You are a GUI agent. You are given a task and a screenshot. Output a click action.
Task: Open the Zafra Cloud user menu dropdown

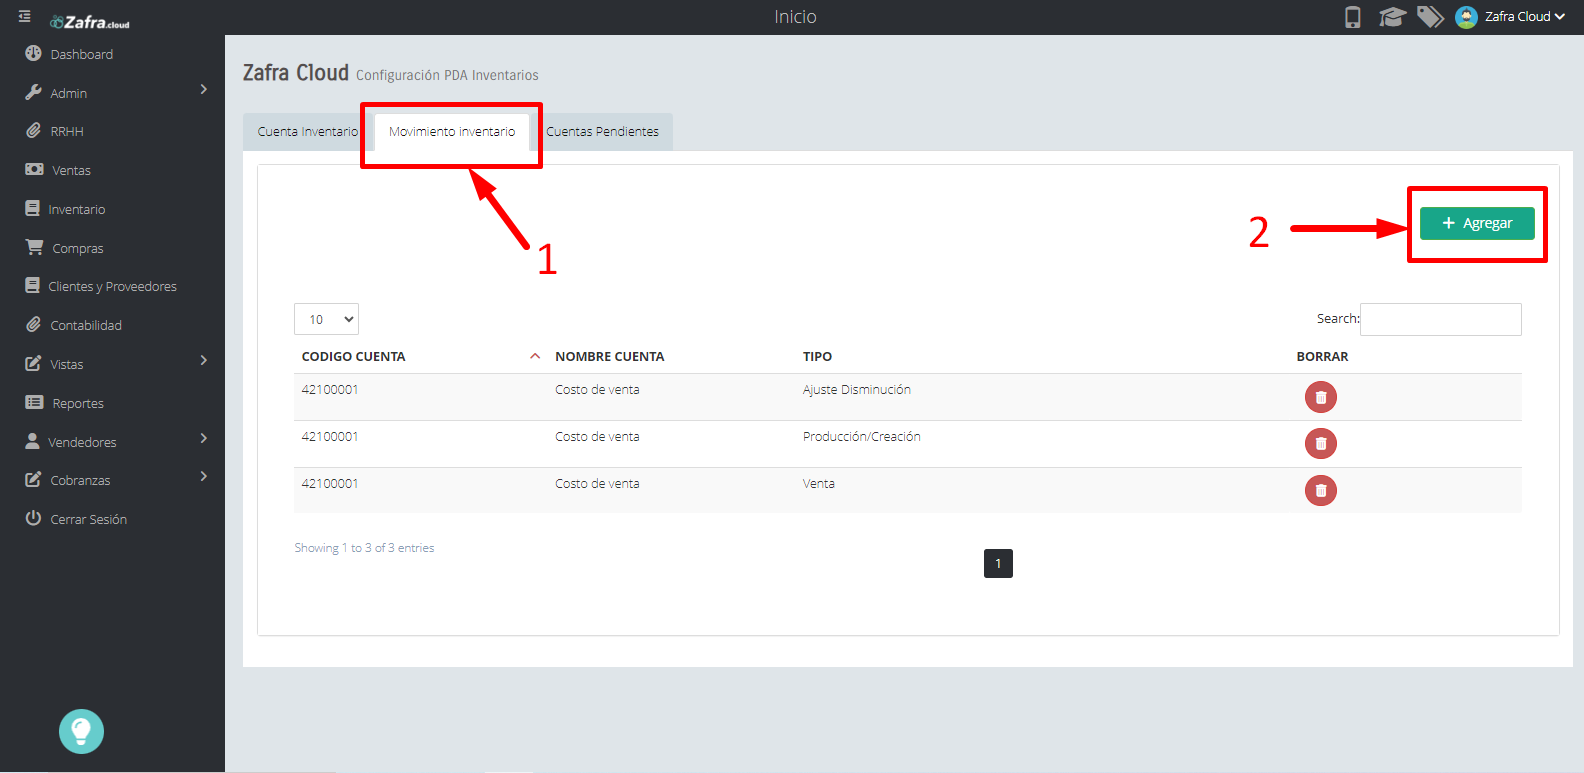[1525, 17]
